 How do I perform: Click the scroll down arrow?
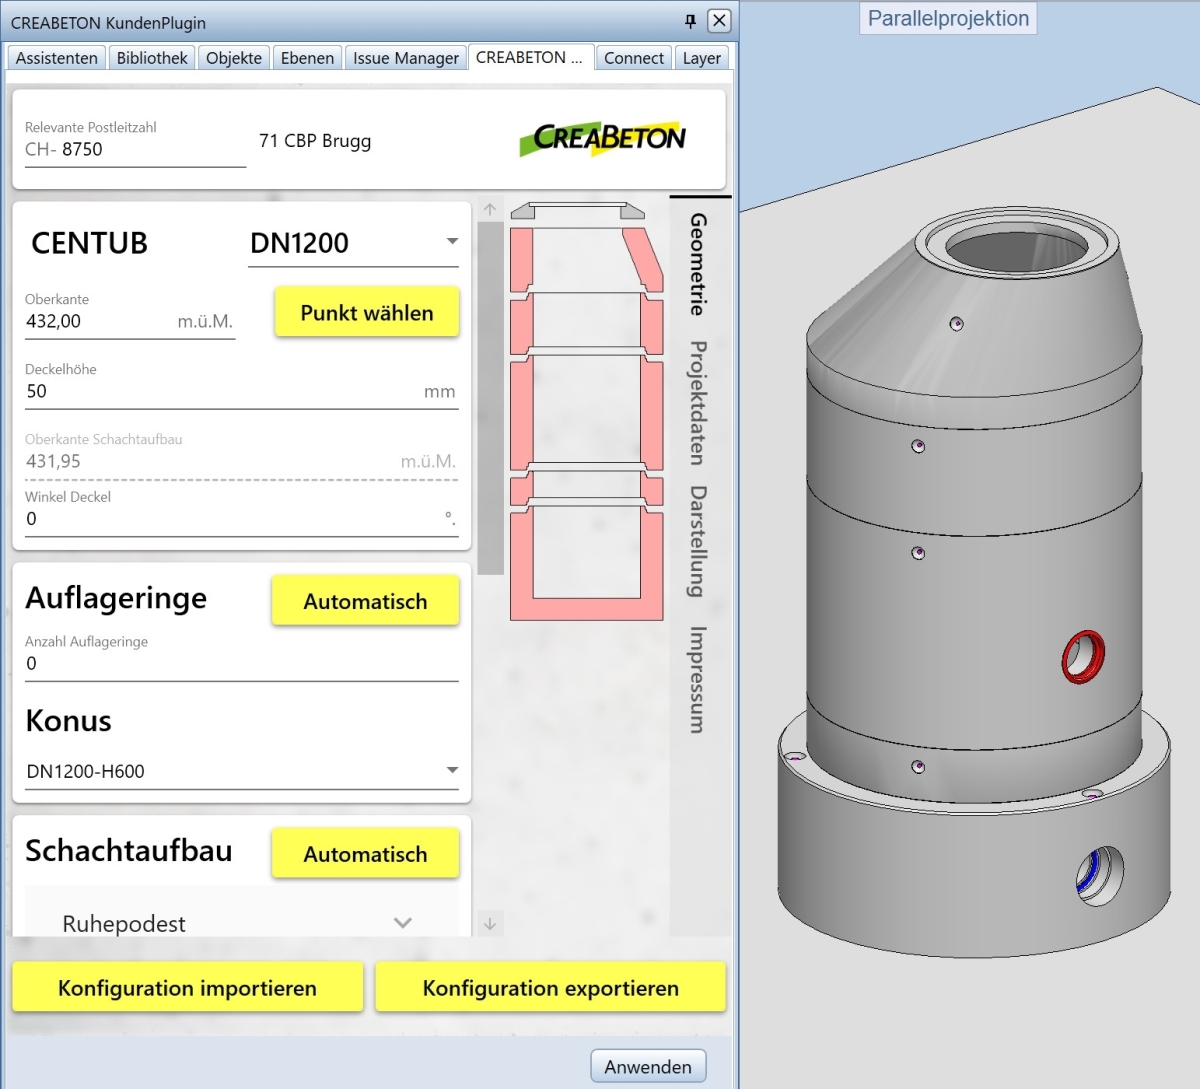point(490,924)
